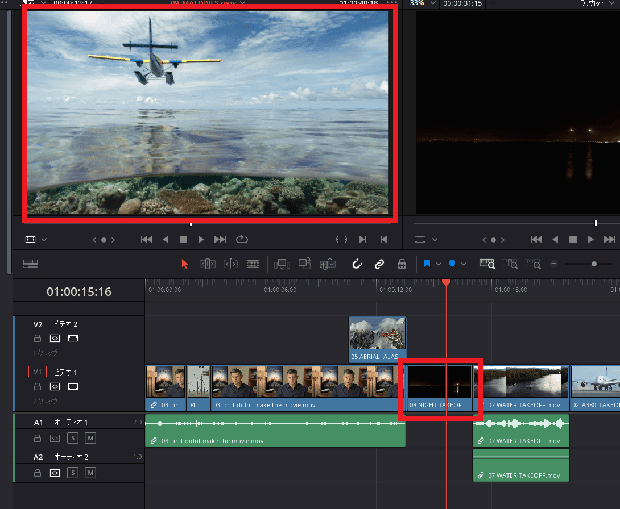Toggle Loop playback in source viewer

click(242, 239)
